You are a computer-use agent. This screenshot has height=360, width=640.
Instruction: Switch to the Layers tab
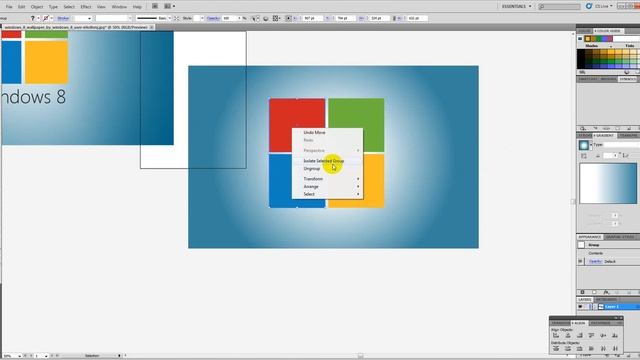click(x=584, y=300)
